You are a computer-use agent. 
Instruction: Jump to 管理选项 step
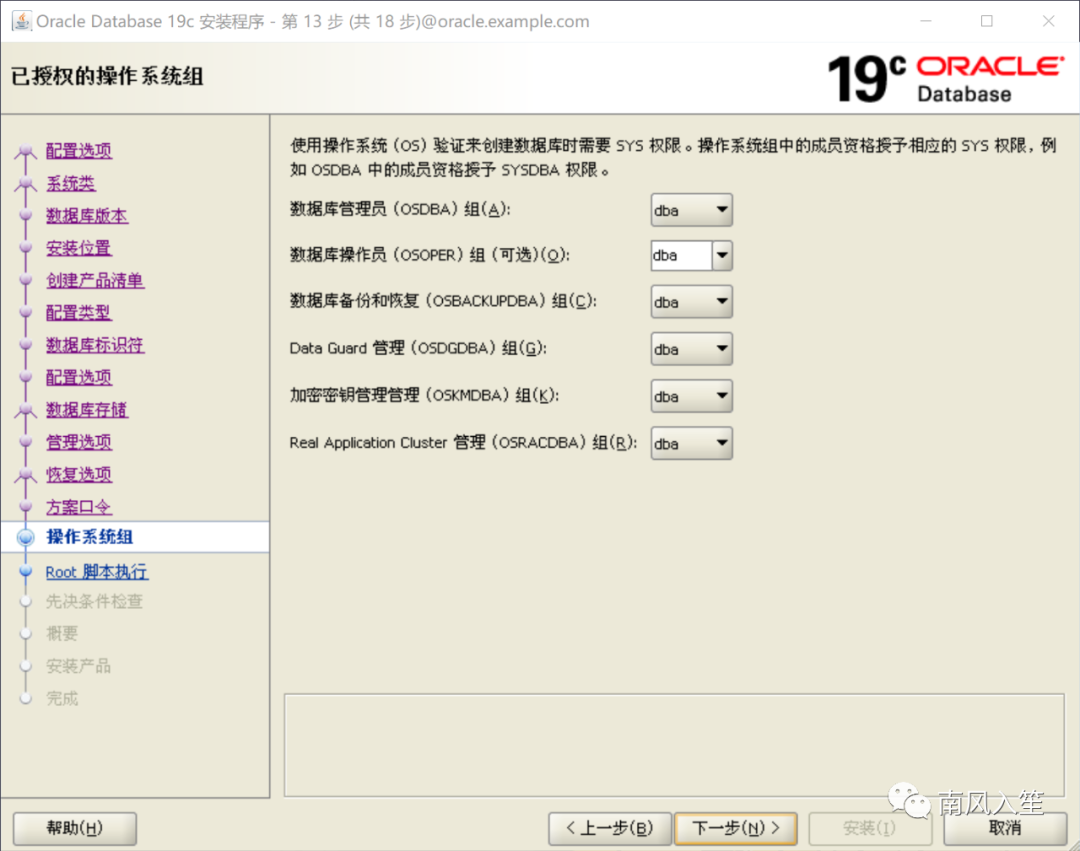79,442
